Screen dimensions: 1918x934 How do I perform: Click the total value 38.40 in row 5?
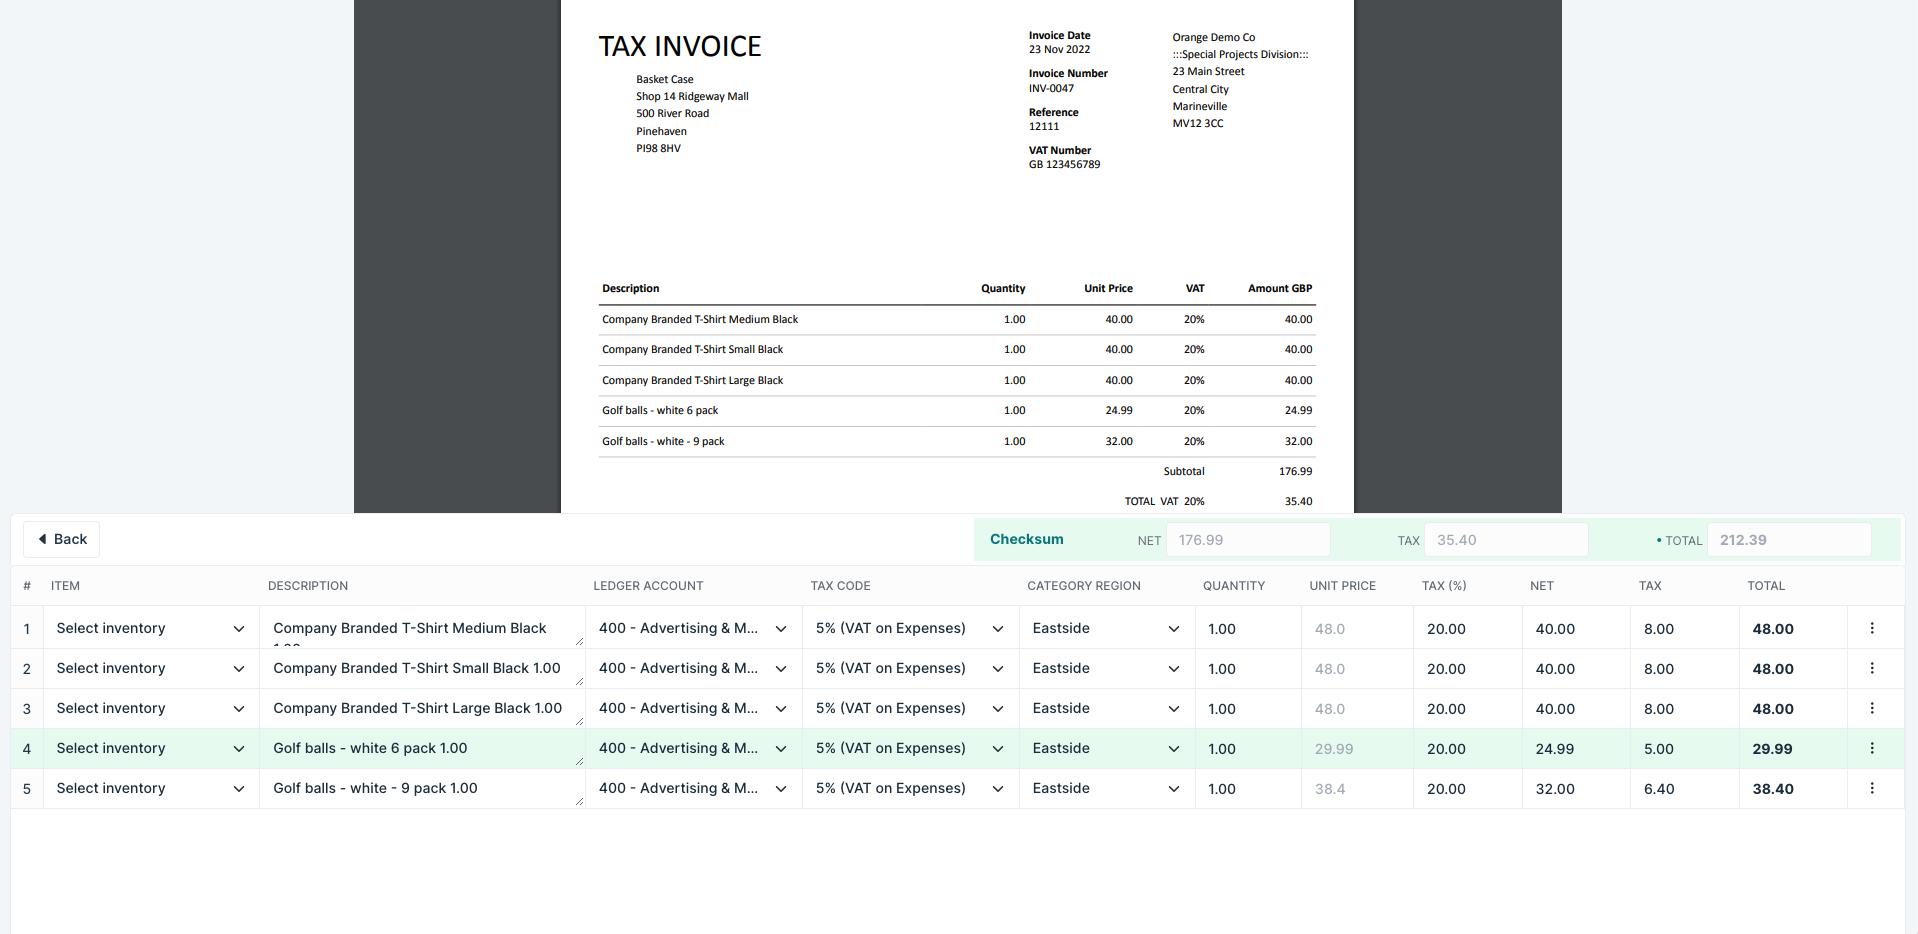coord(1773,789)
